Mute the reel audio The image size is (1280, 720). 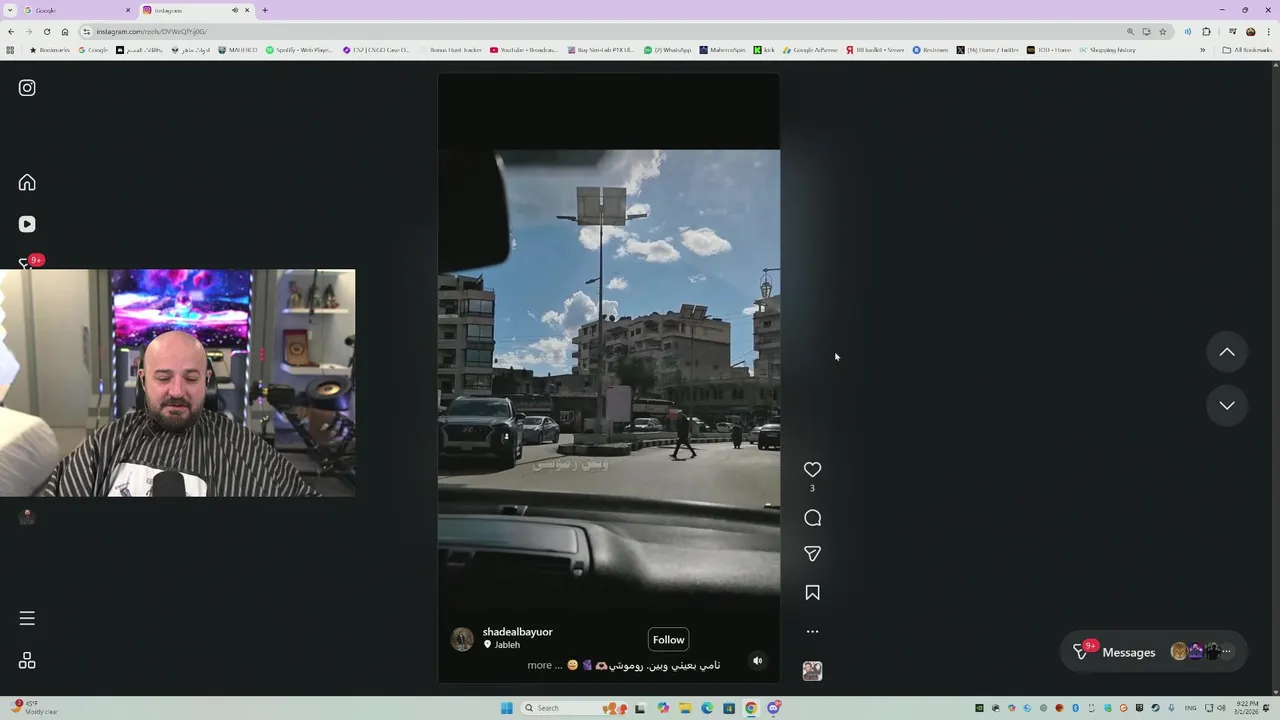(757, 661)
